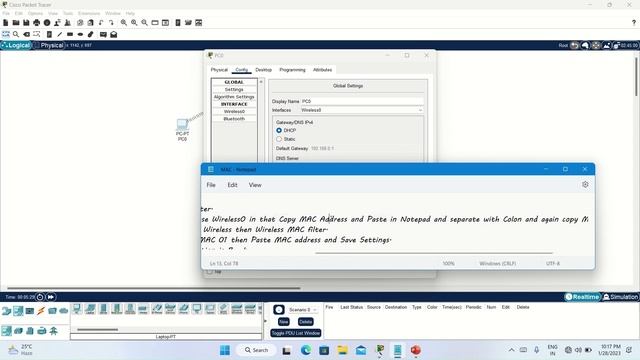Open Microsoft Edge from the taskbar
This screenshot has height=360, width=640.
pyautogui.click(x=306, y=350)
